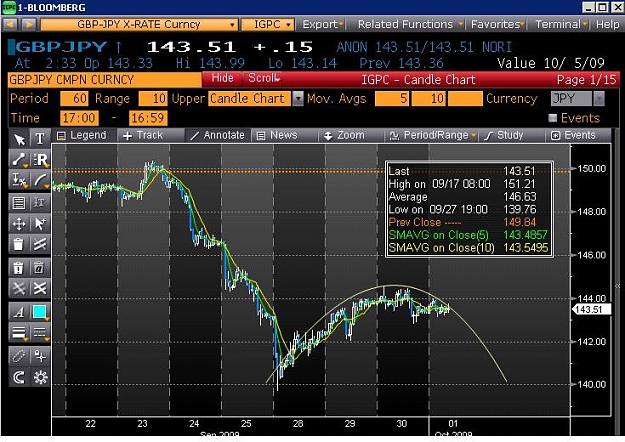This screenshot has height=442, width=625.
Task: Open the italic A font style tool
Action: tap(19, 312)
